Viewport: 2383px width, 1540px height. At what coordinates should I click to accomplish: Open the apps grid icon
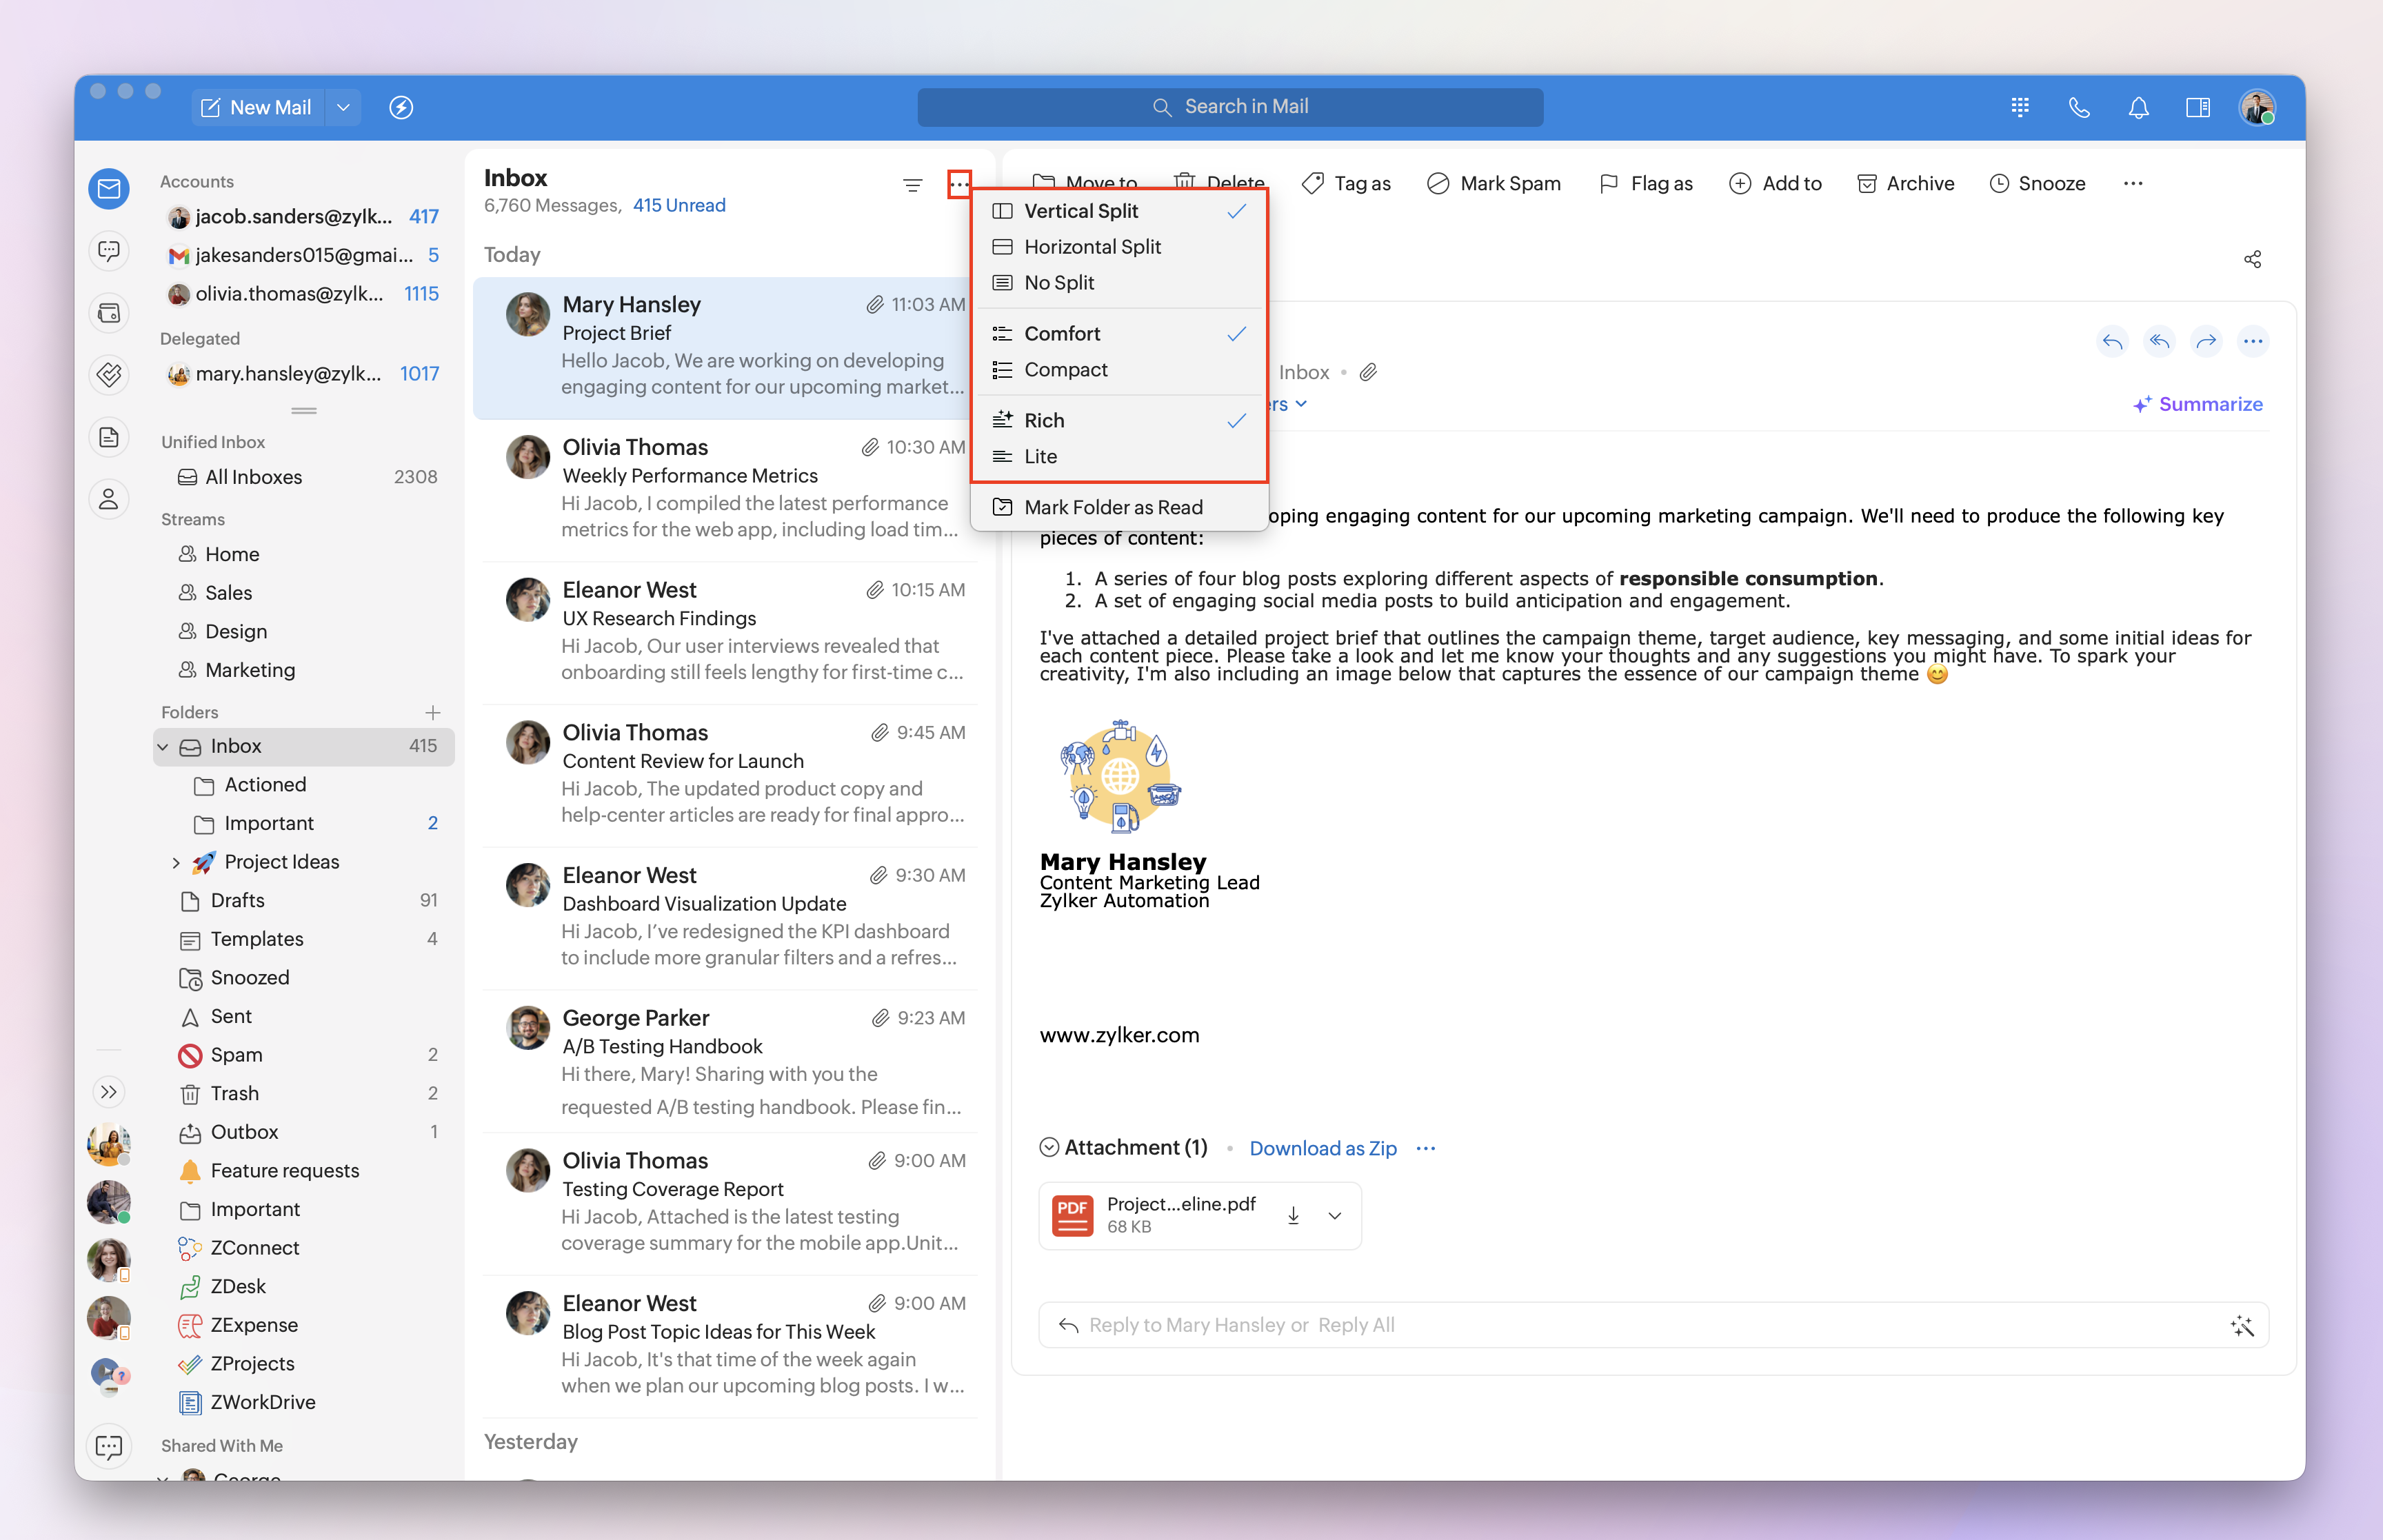(x=2020, y=107)
